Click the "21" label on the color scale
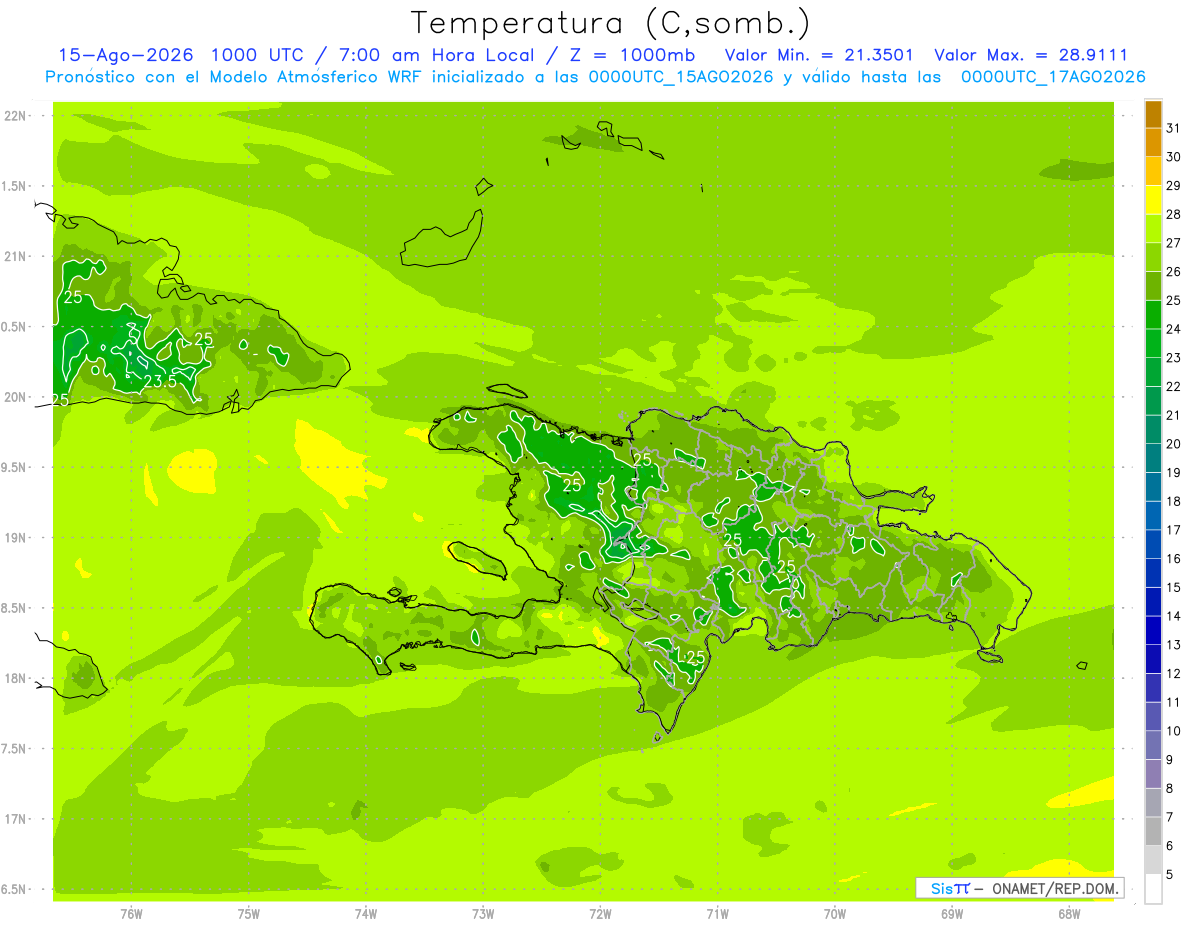This screenshot has height=927, width=1200. coord(1174,415)
